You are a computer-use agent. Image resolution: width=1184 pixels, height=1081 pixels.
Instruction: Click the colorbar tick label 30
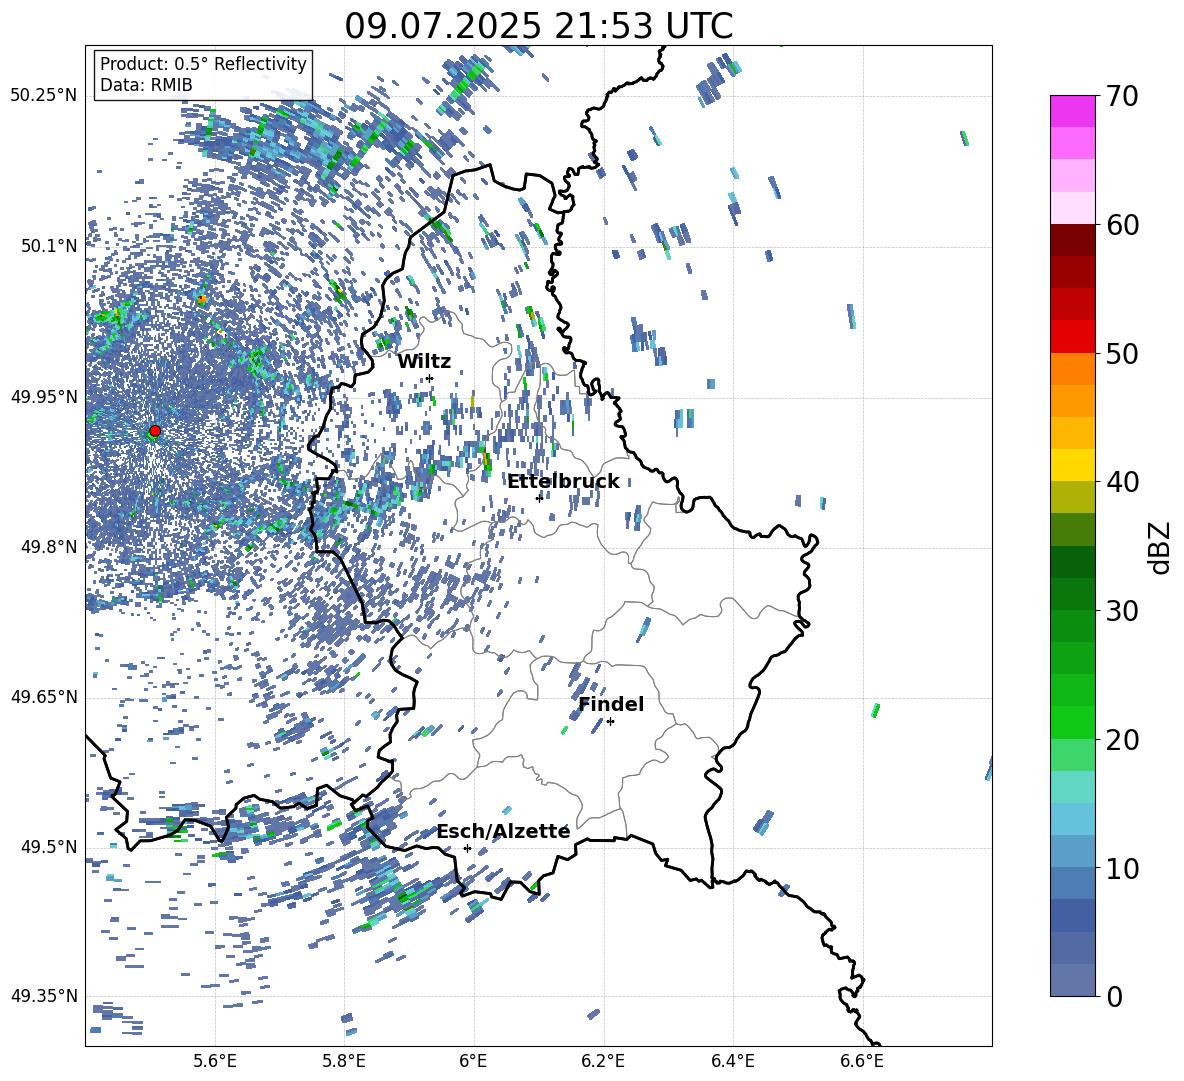1123,611
